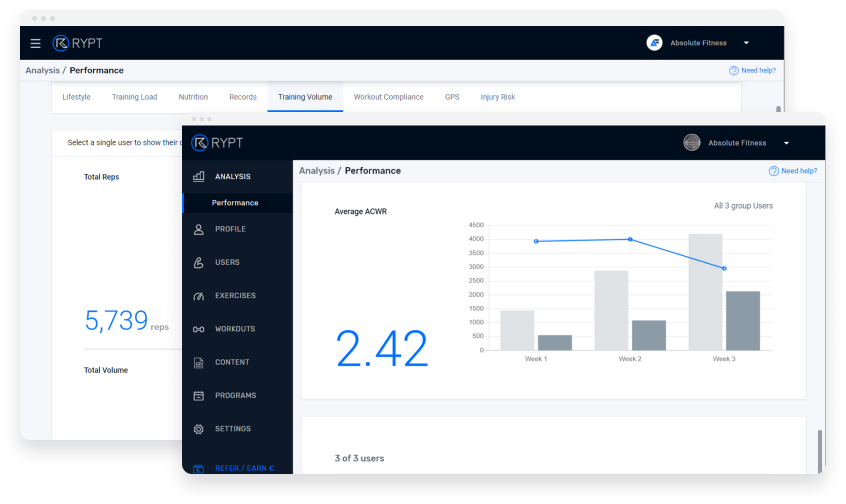Screen dimensions: 846x504
Task: Open the Workout Compliance tab
Action: [x=388, y=97]
